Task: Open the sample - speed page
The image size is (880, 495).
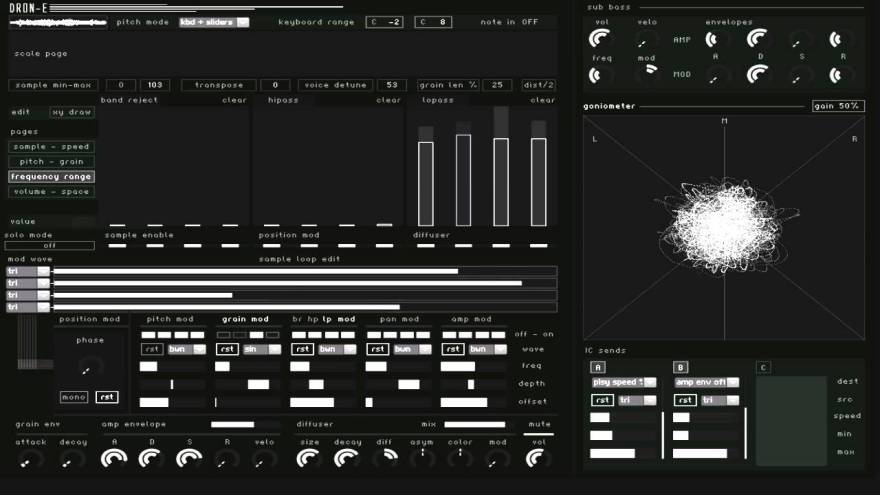Action: click(51, 146)
